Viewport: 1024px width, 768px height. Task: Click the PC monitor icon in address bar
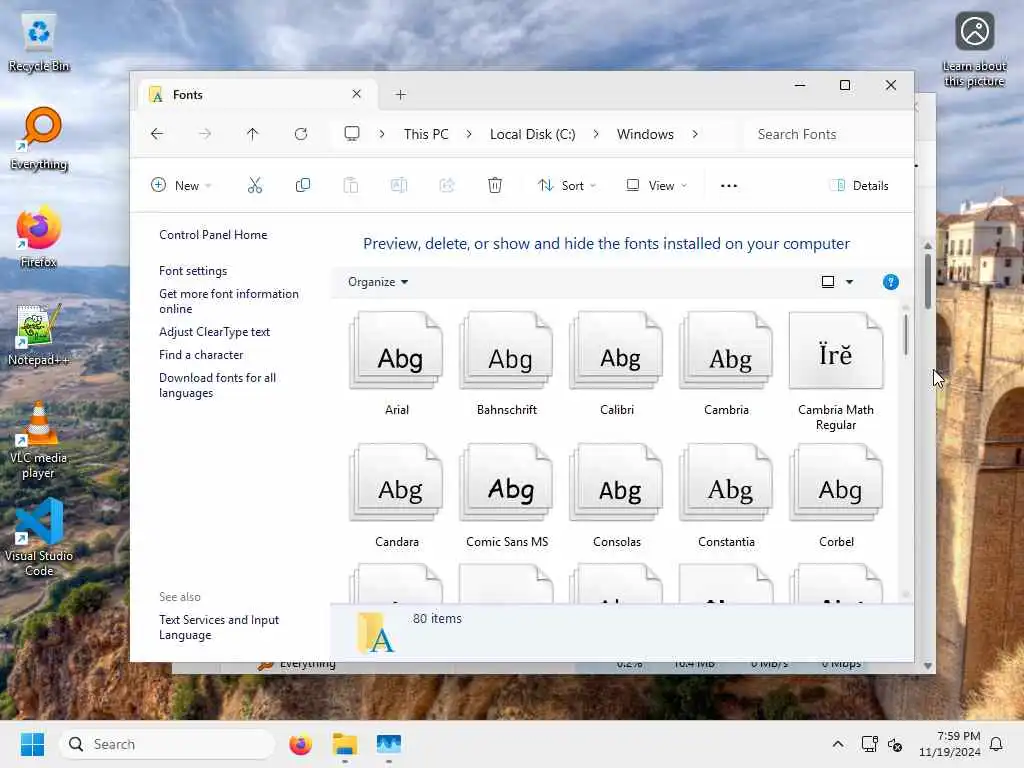click(x=352, y=134)
